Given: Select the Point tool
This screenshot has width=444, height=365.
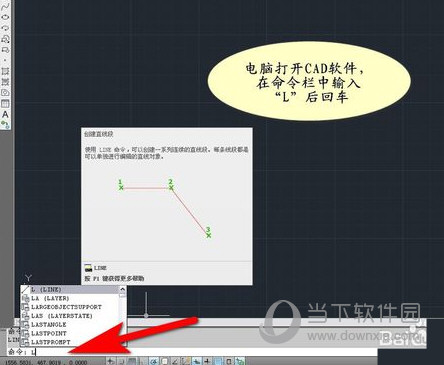Looking at the screenshot, I should coord(5,60).
